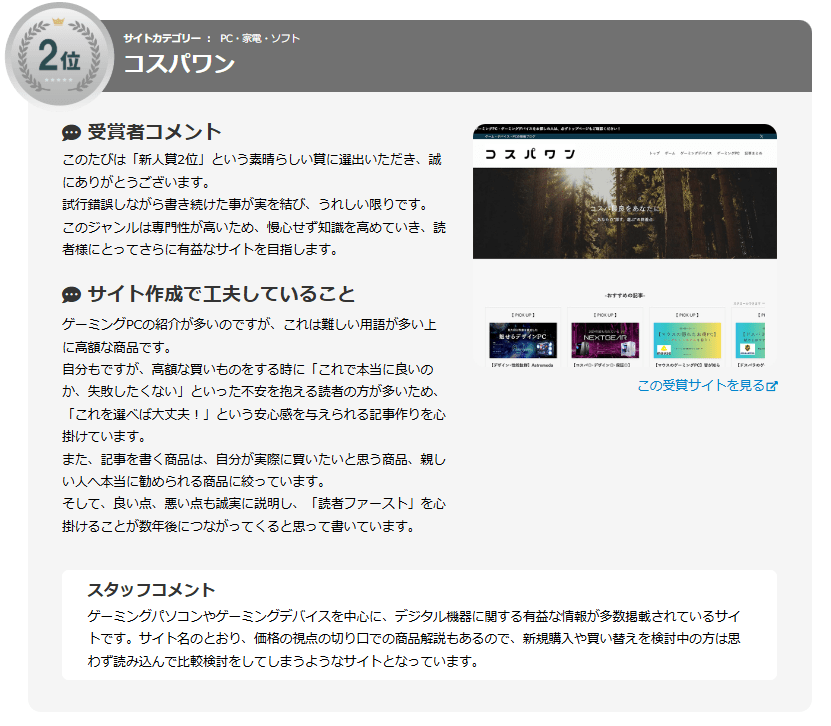Open the 魅せるデザインPC pick-up card
Screen dimensions: 831x726
(522, 338)
